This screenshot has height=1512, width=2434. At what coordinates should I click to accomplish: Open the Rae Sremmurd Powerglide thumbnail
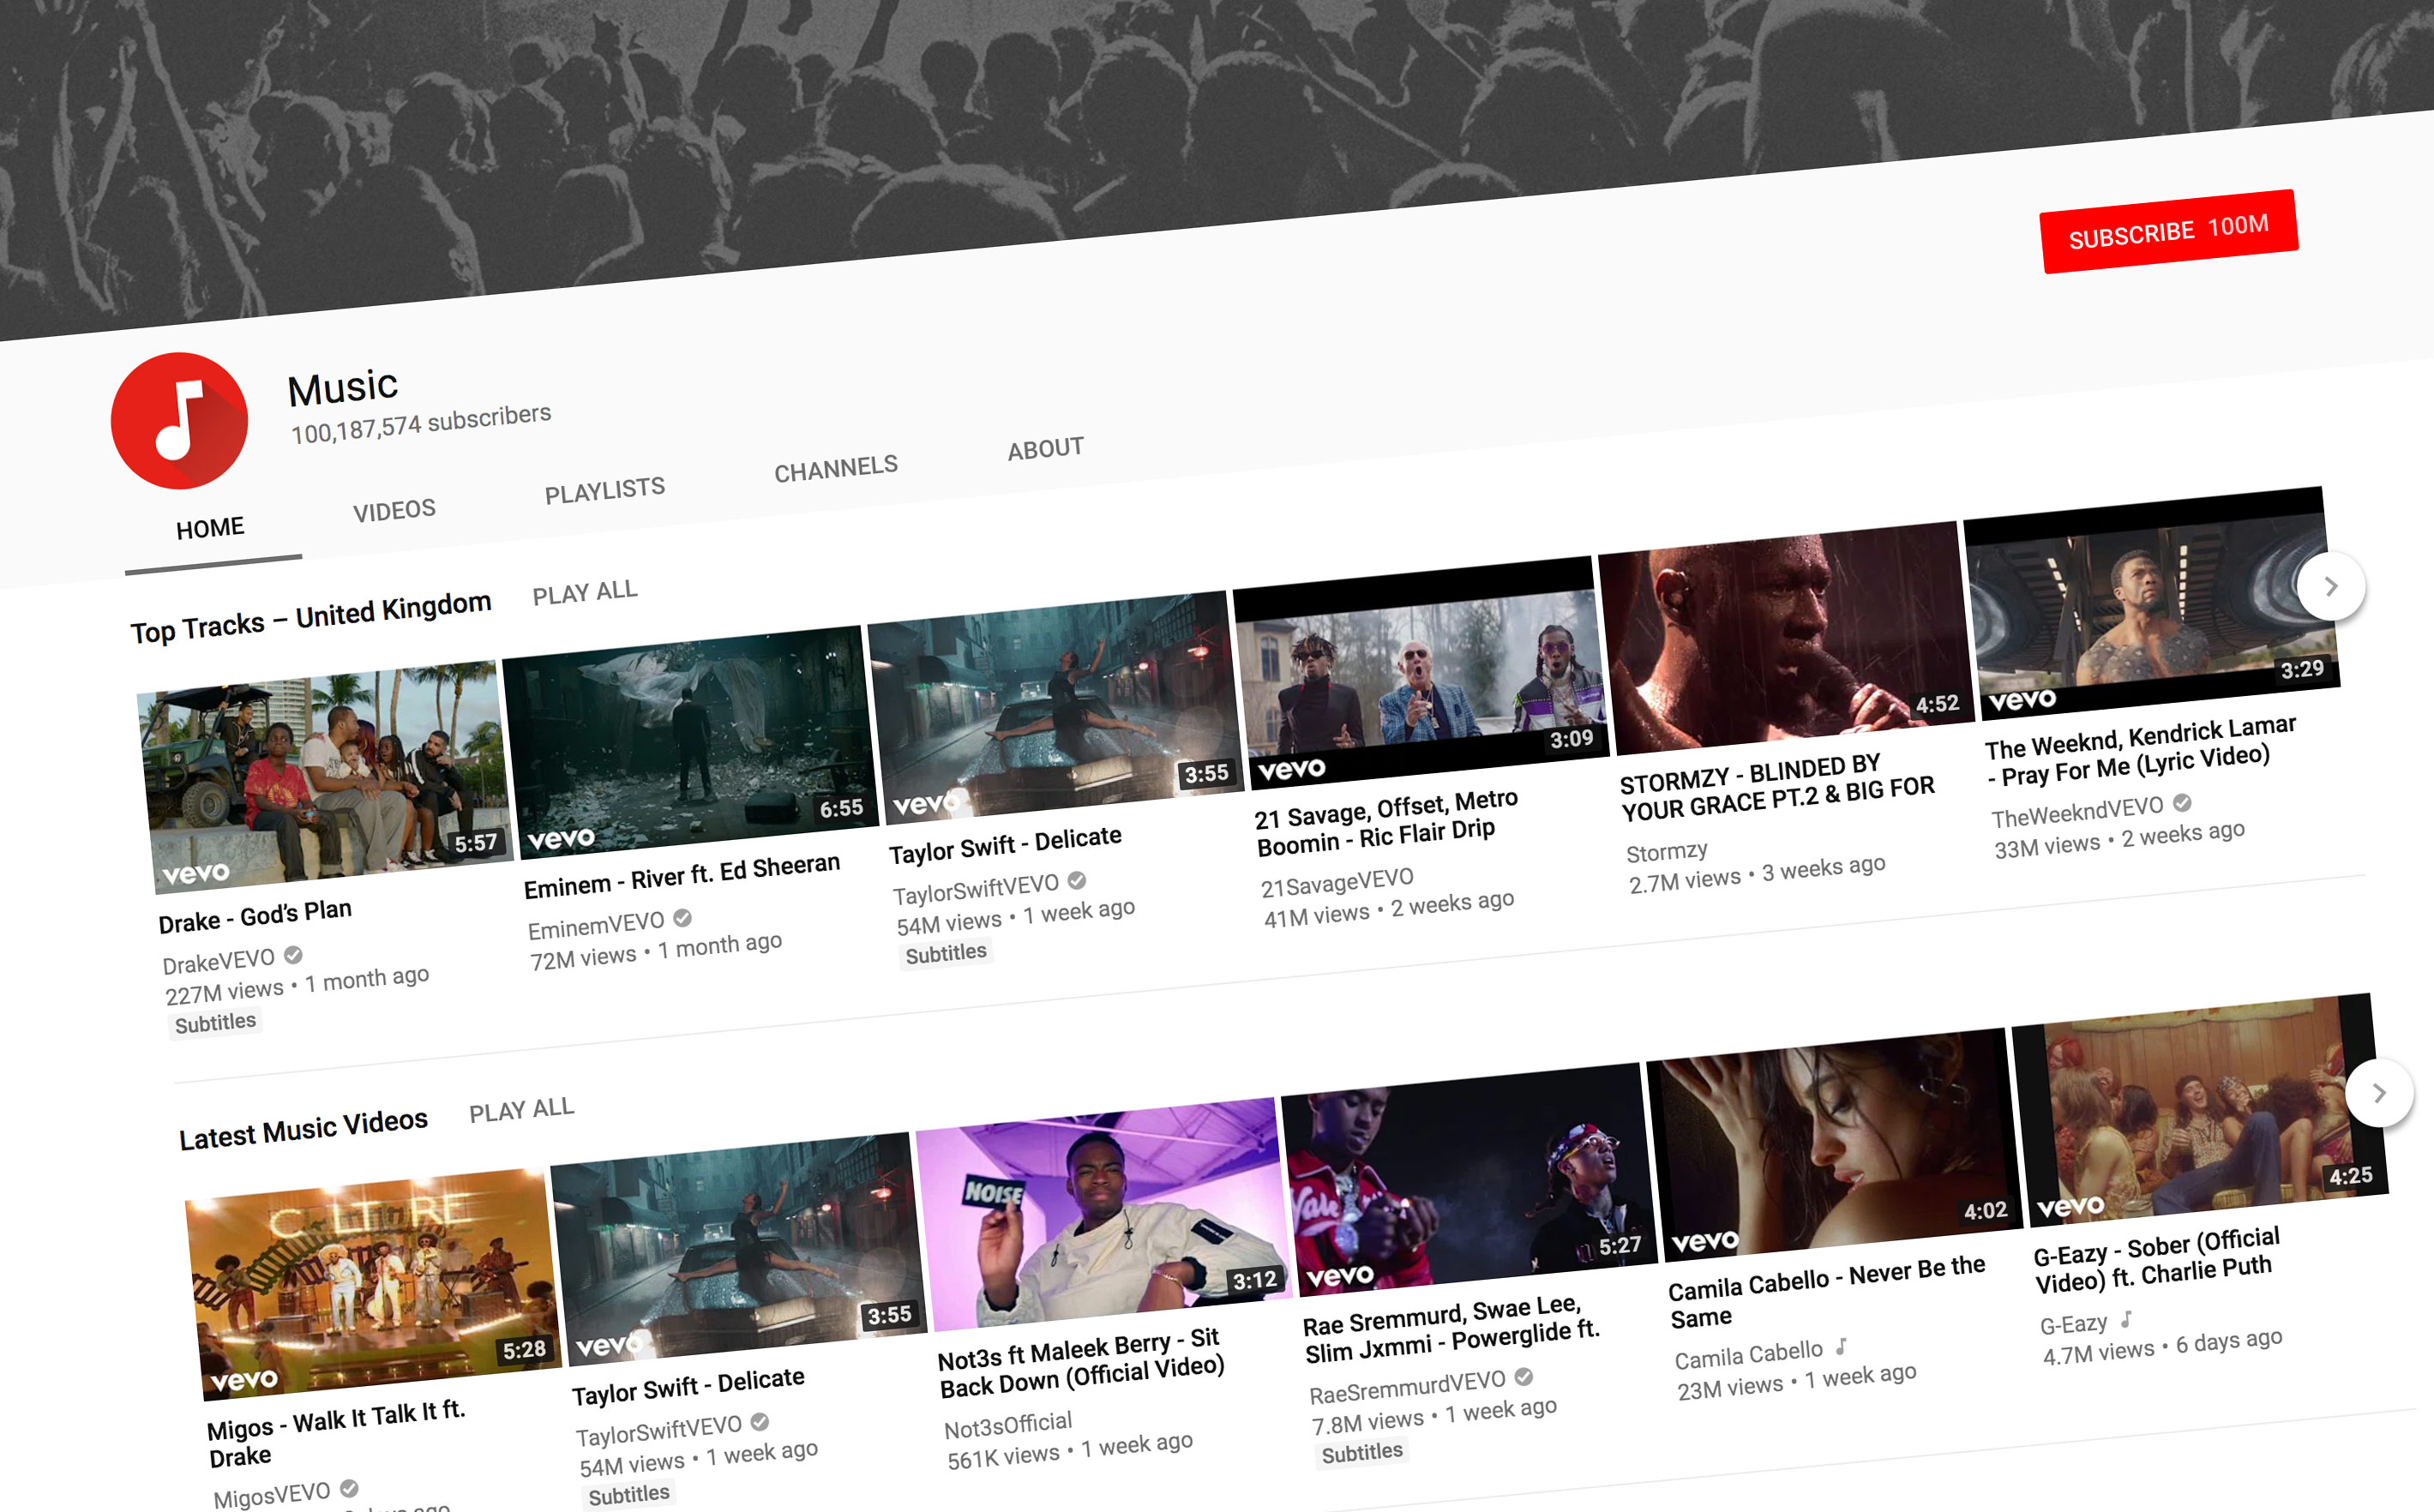pyautogui.click(x=1470, y=1180)
